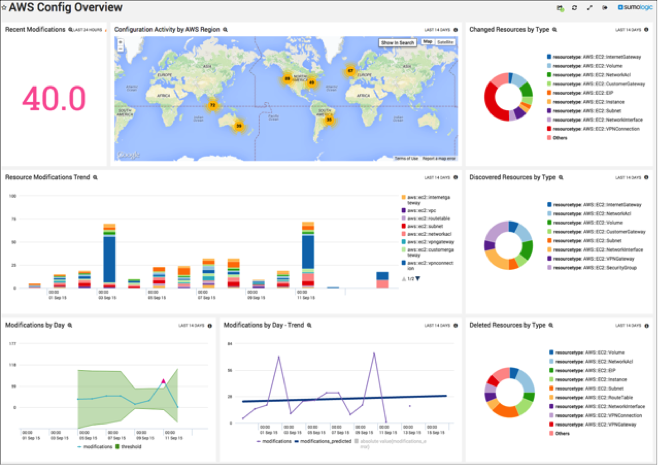The image size is (658, 465).
Task: Toggle modifications series in Modifications by Day legend
Action: tap(94, 447)
